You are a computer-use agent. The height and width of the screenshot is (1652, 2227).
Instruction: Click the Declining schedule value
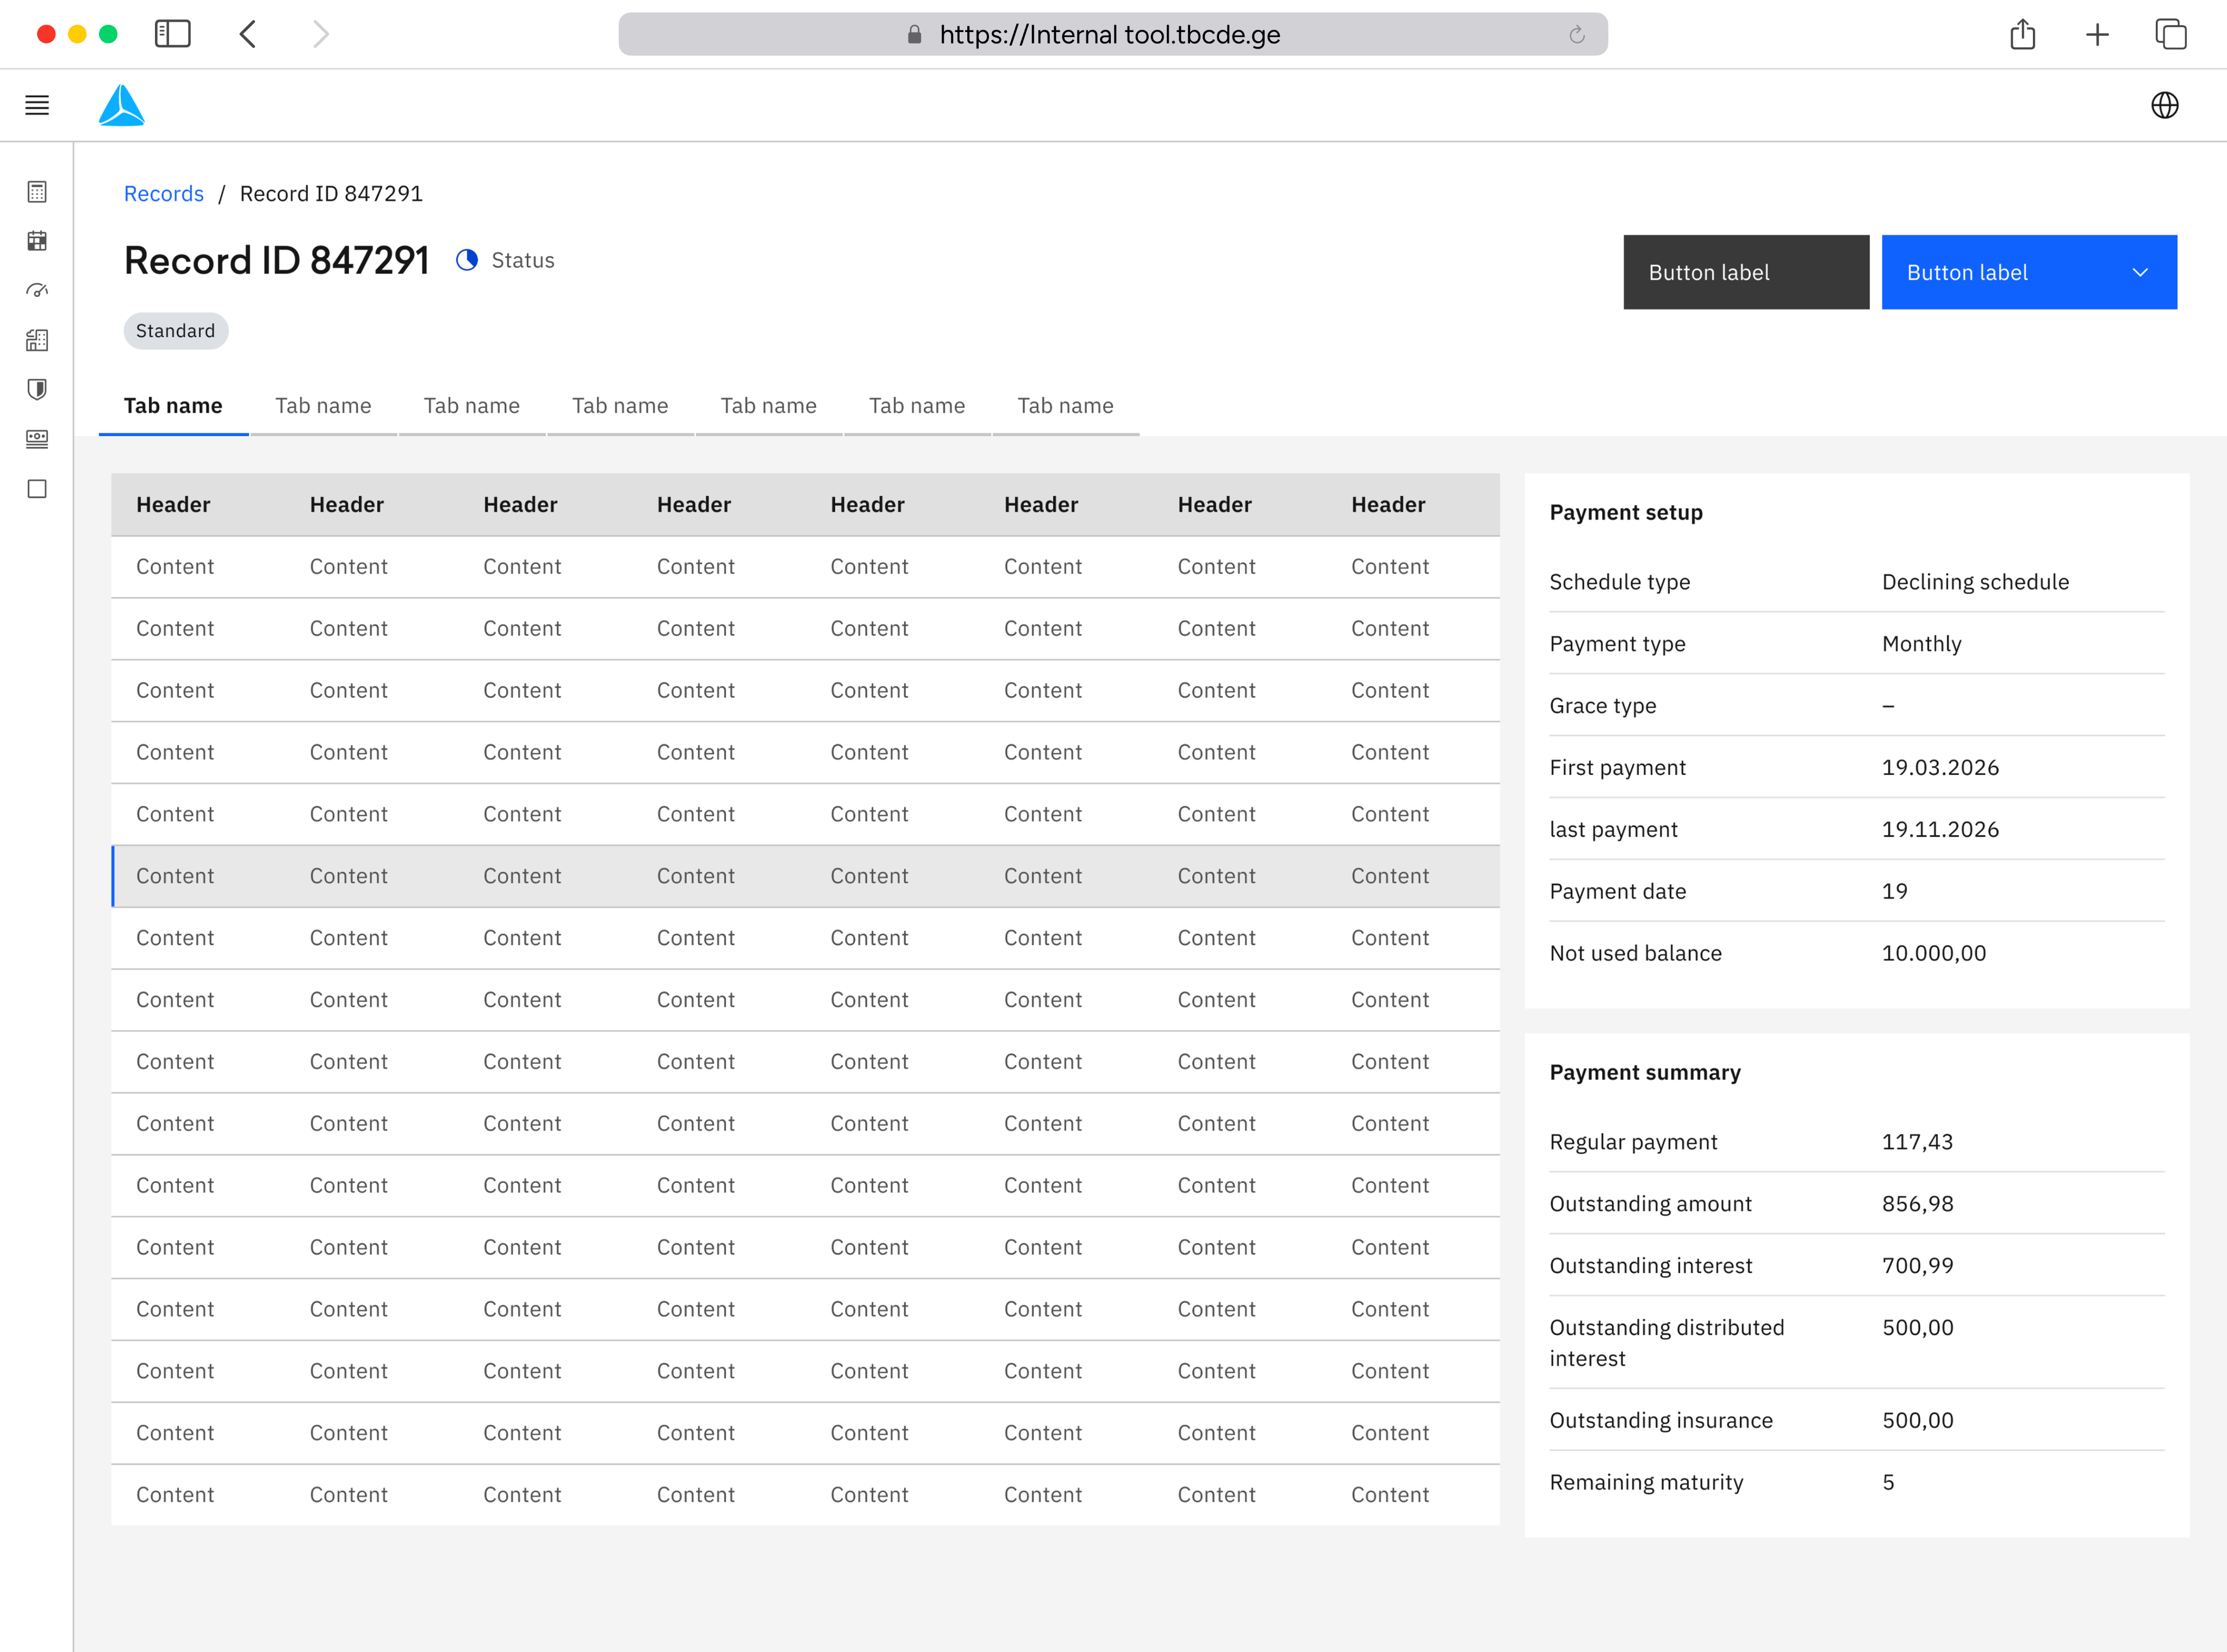click(1975, 582)
